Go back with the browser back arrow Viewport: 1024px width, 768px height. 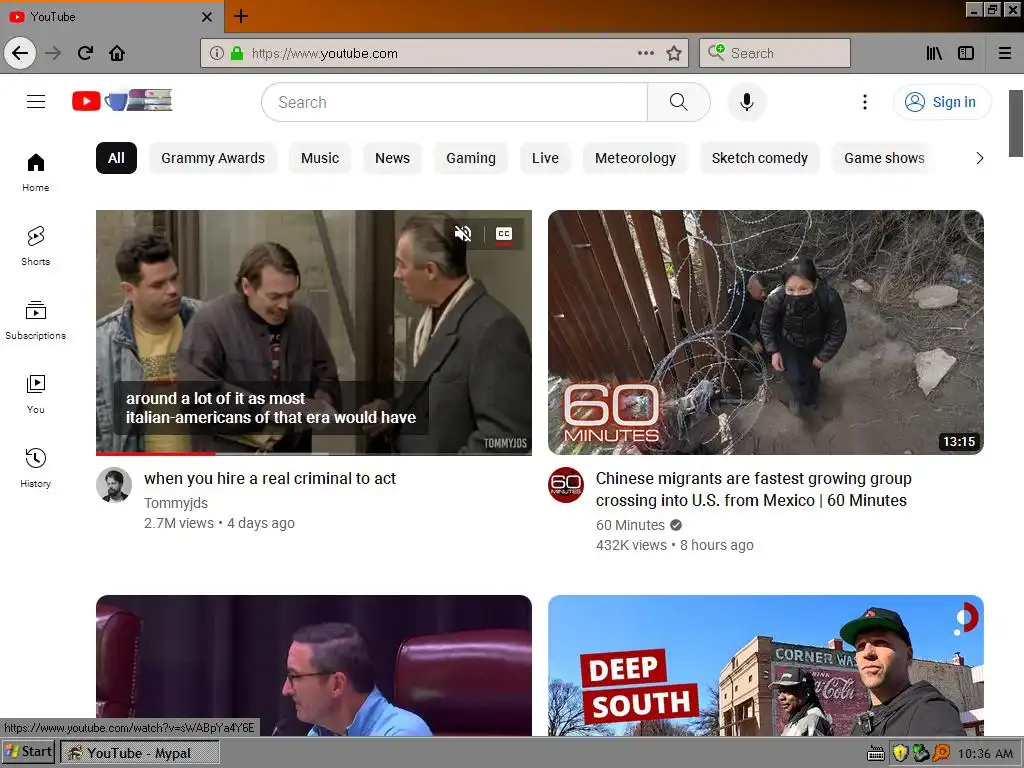click(x=20, y=53)
